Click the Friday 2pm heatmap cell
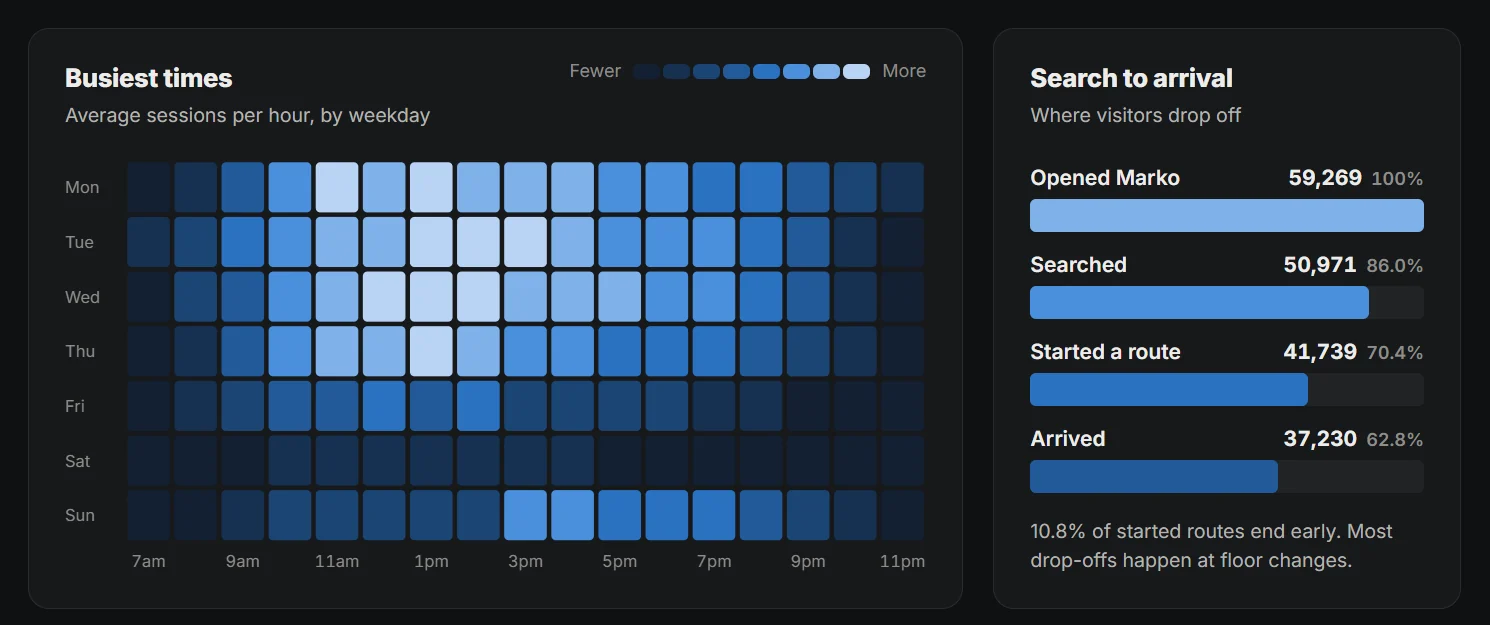The width and height of the screenshot is (1490, 625). click(x=478, y=406)
